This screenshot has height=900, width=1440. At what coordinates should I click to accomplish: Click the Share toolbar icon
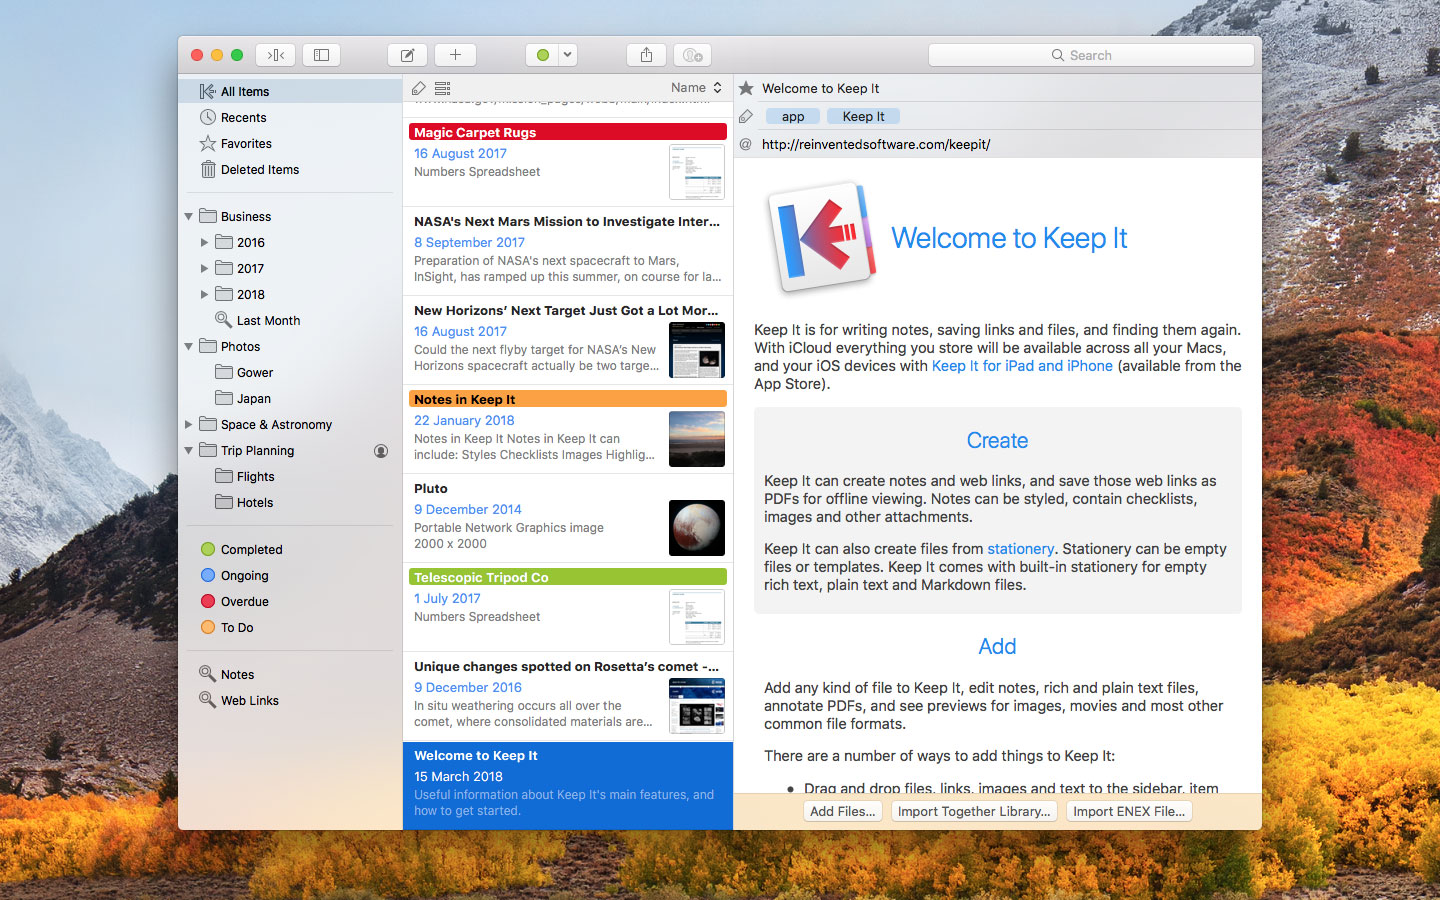[x=646, y=55]
